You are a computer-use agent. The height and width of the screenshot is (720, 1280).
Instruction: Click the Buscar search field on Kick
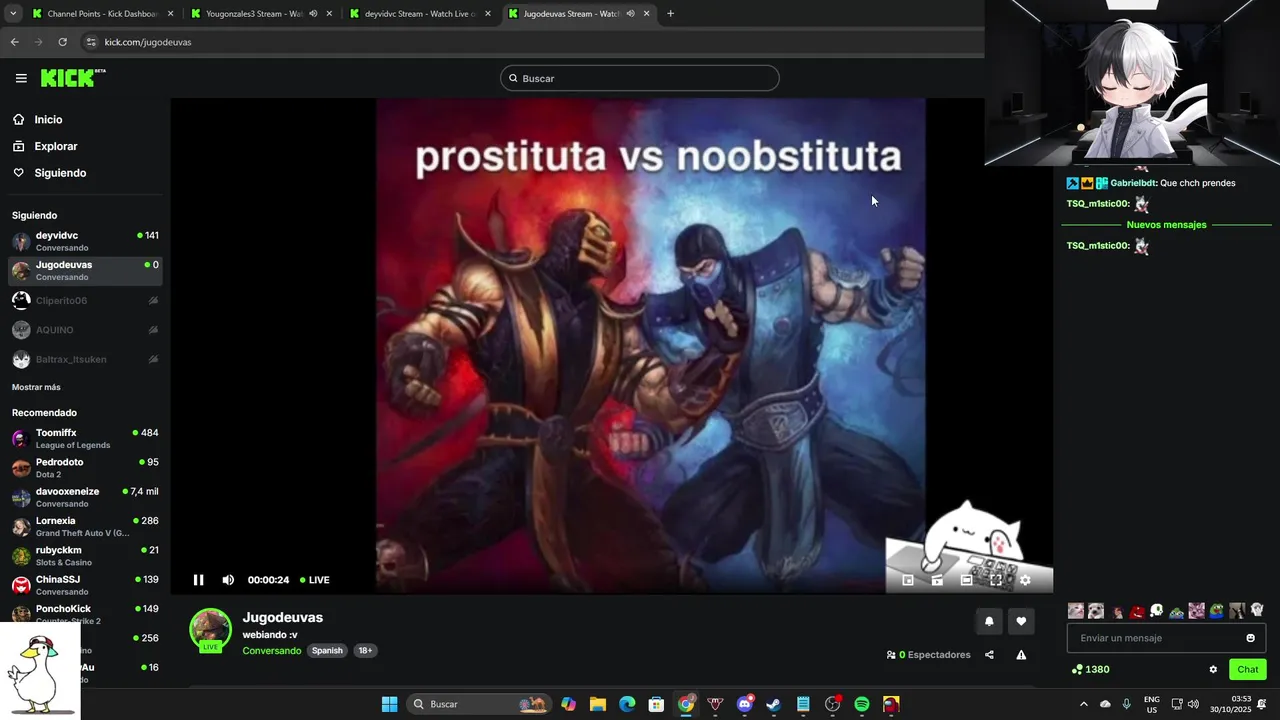coord(640,78)
